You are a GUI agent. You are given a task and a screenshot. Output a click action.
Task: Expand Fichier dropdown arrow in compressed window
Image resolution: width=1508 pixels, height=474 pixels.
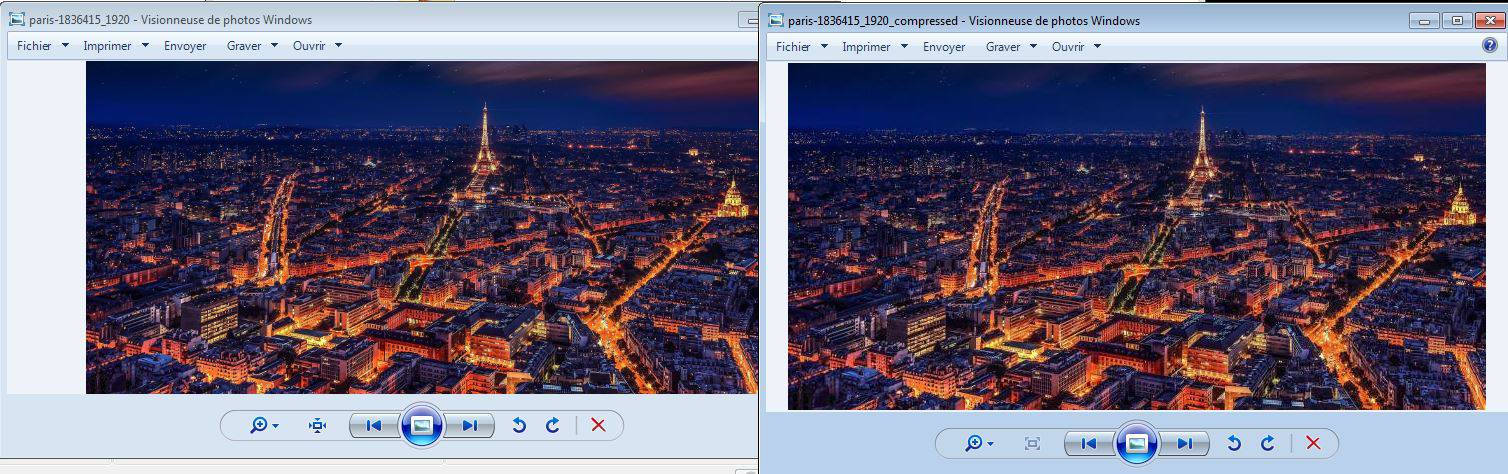(824, 47)
